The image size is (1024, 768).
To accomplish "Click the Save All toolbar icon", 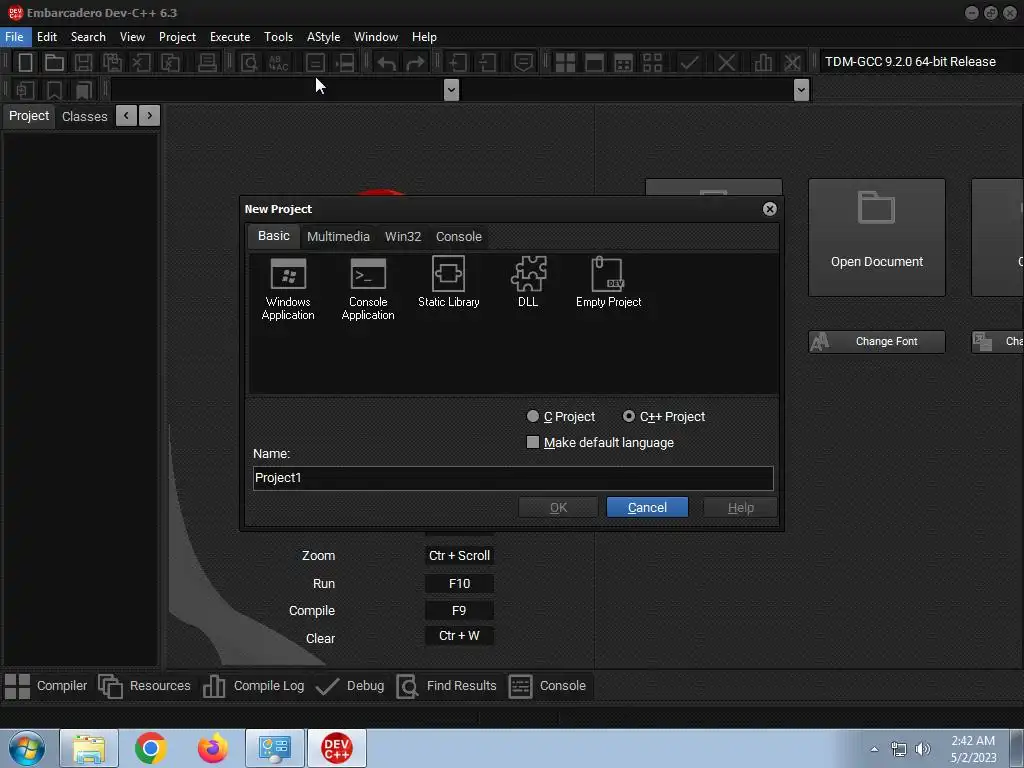I will click(x=112, y=62).
